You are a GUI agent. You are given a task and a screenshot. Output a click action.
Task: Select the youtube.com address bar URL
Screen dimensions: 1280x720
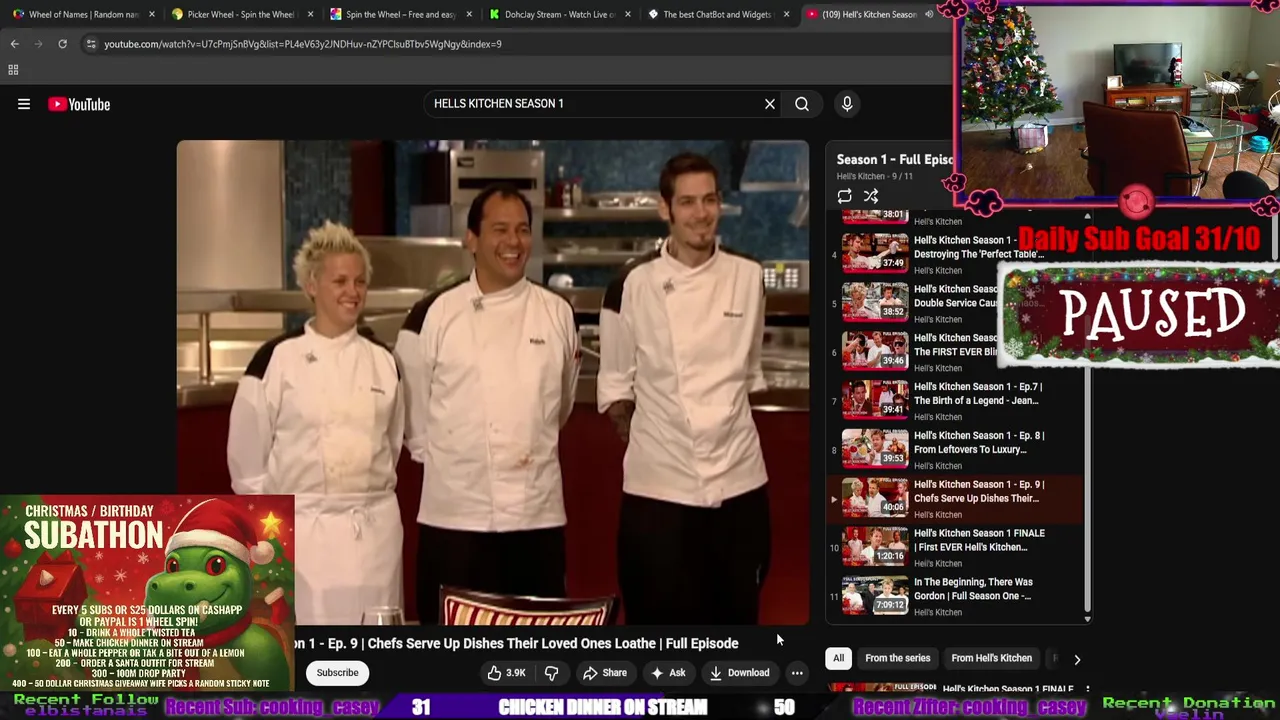pos(303,44)
